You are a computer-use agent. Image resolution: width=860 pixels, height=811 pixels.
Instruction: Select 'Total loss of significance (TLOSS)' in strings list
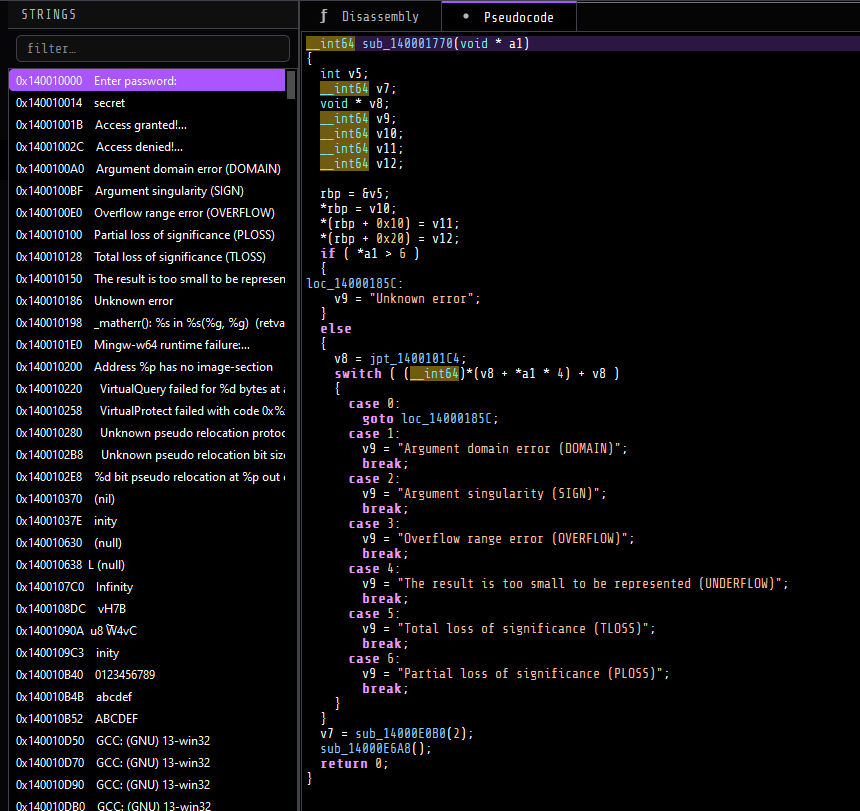point(147,257)
